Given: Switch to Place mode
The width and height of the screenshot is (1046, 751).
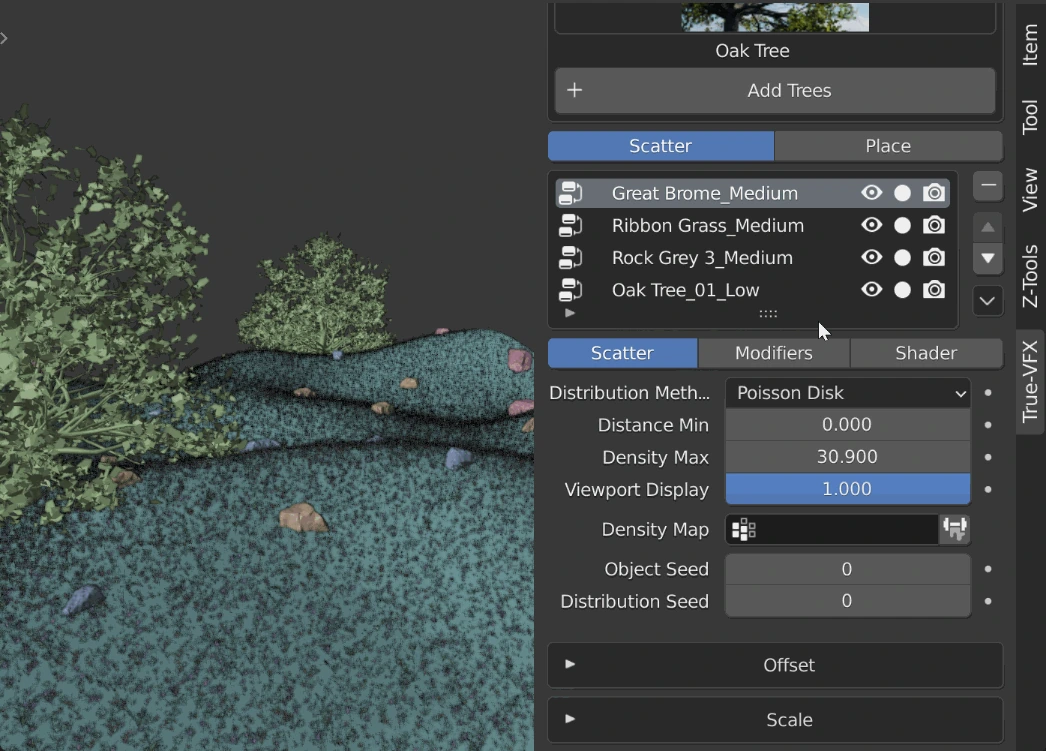Looking at the screenshot, I should click(888, 146).
